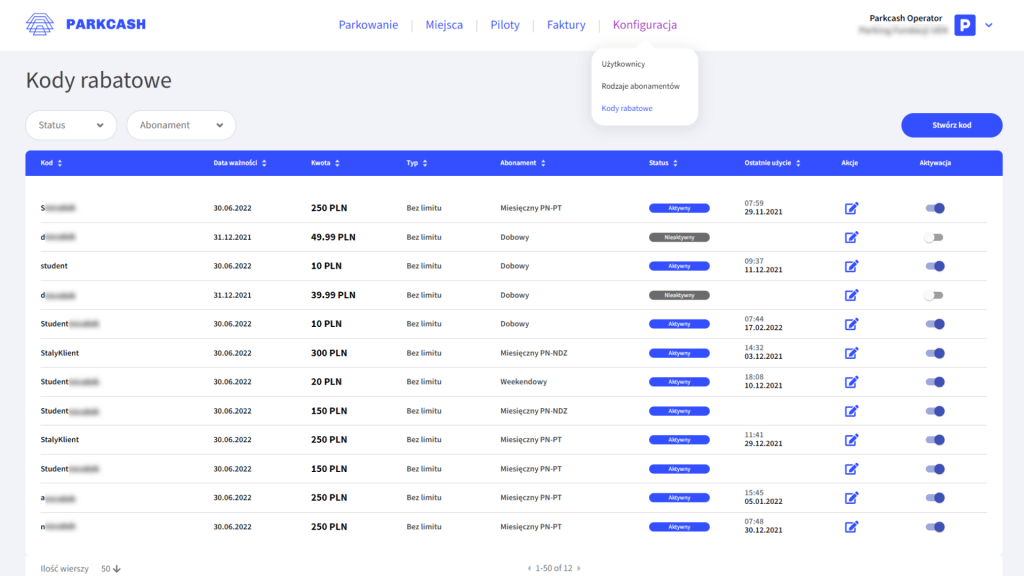Click the edit icon for the 39.99 PLN code

pyautogui.click(x=851, y=295)
